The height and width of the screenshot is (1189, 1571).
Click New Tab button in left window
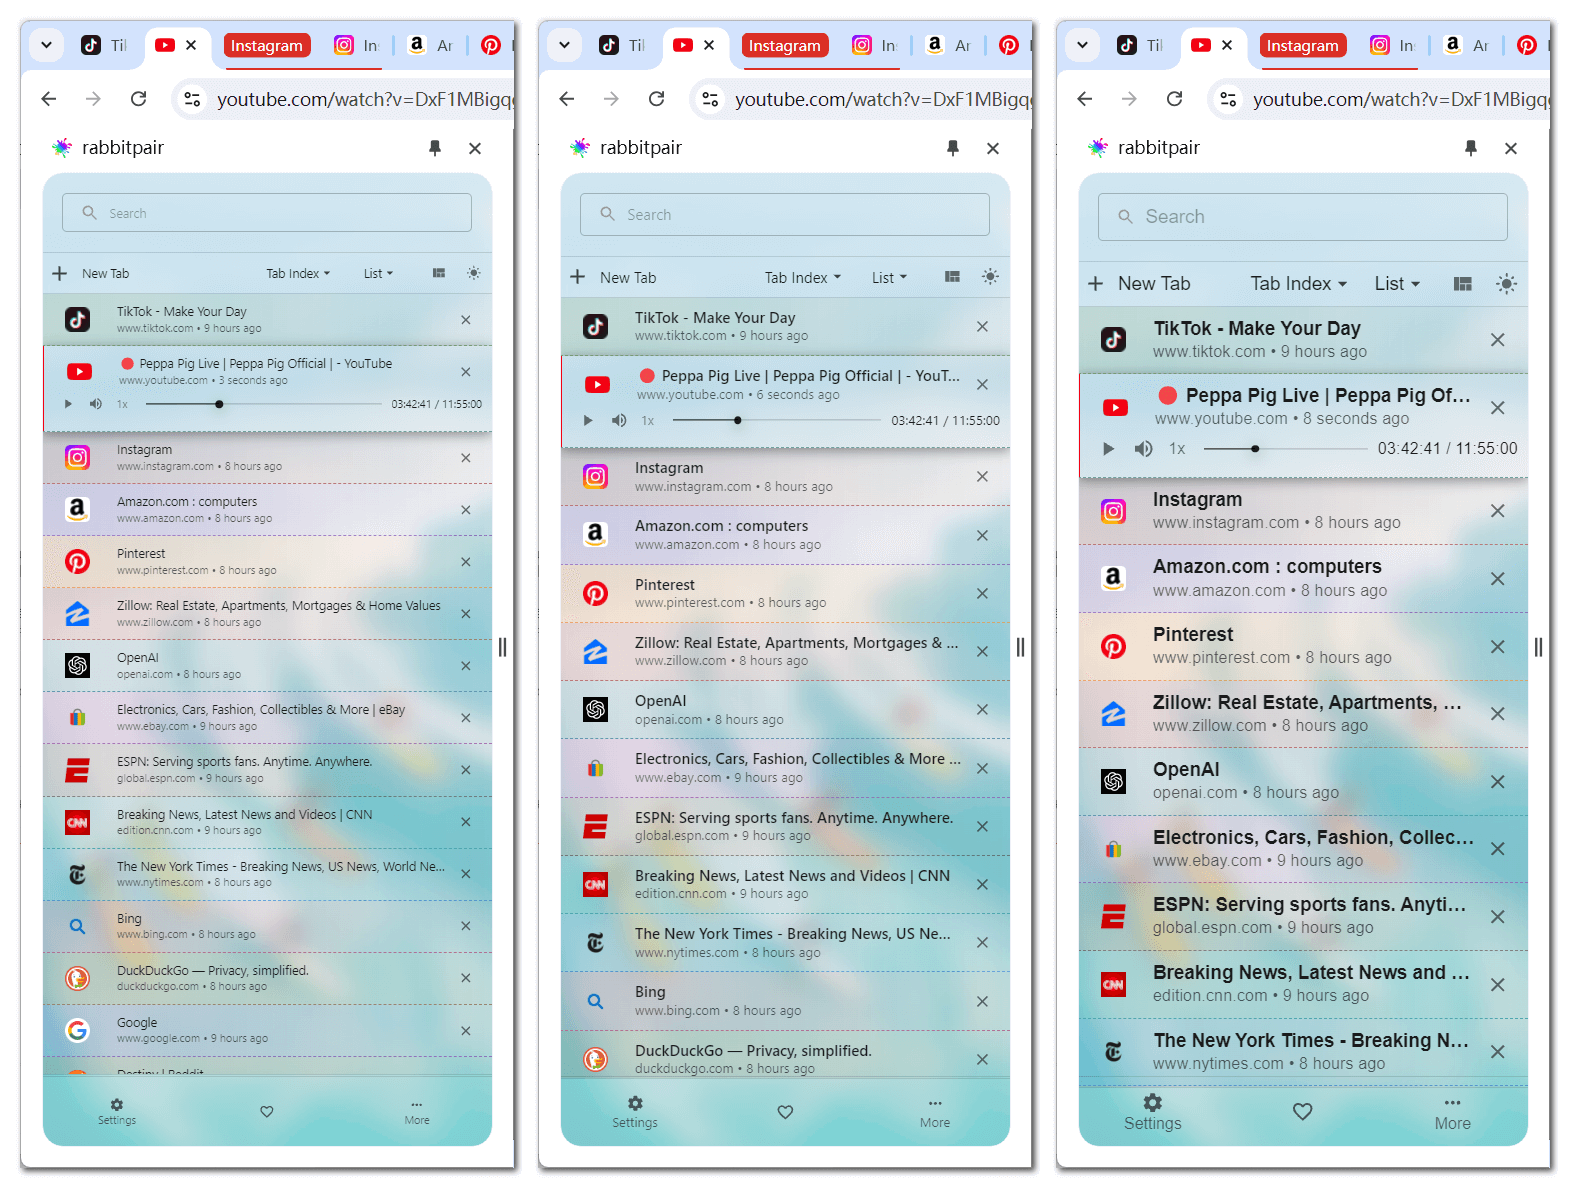(x=91, y=273)
